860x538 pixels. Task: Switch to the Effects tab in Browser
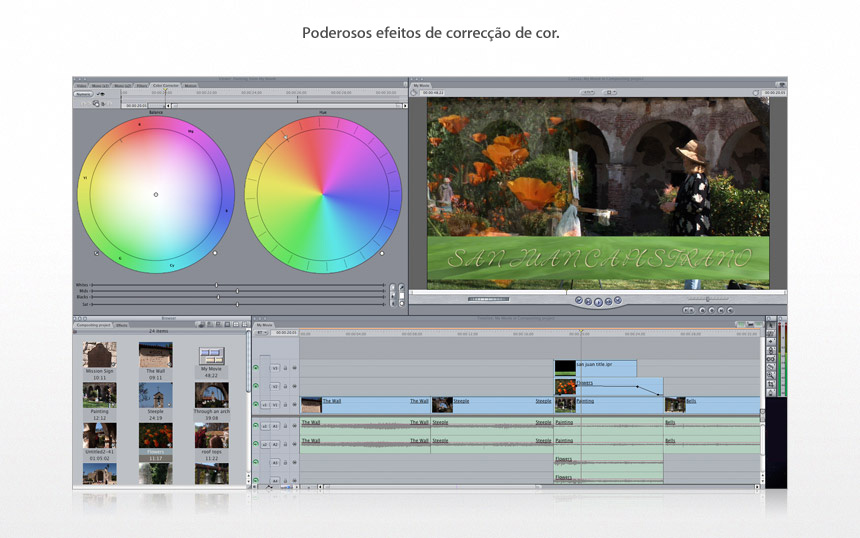[121, 325]
